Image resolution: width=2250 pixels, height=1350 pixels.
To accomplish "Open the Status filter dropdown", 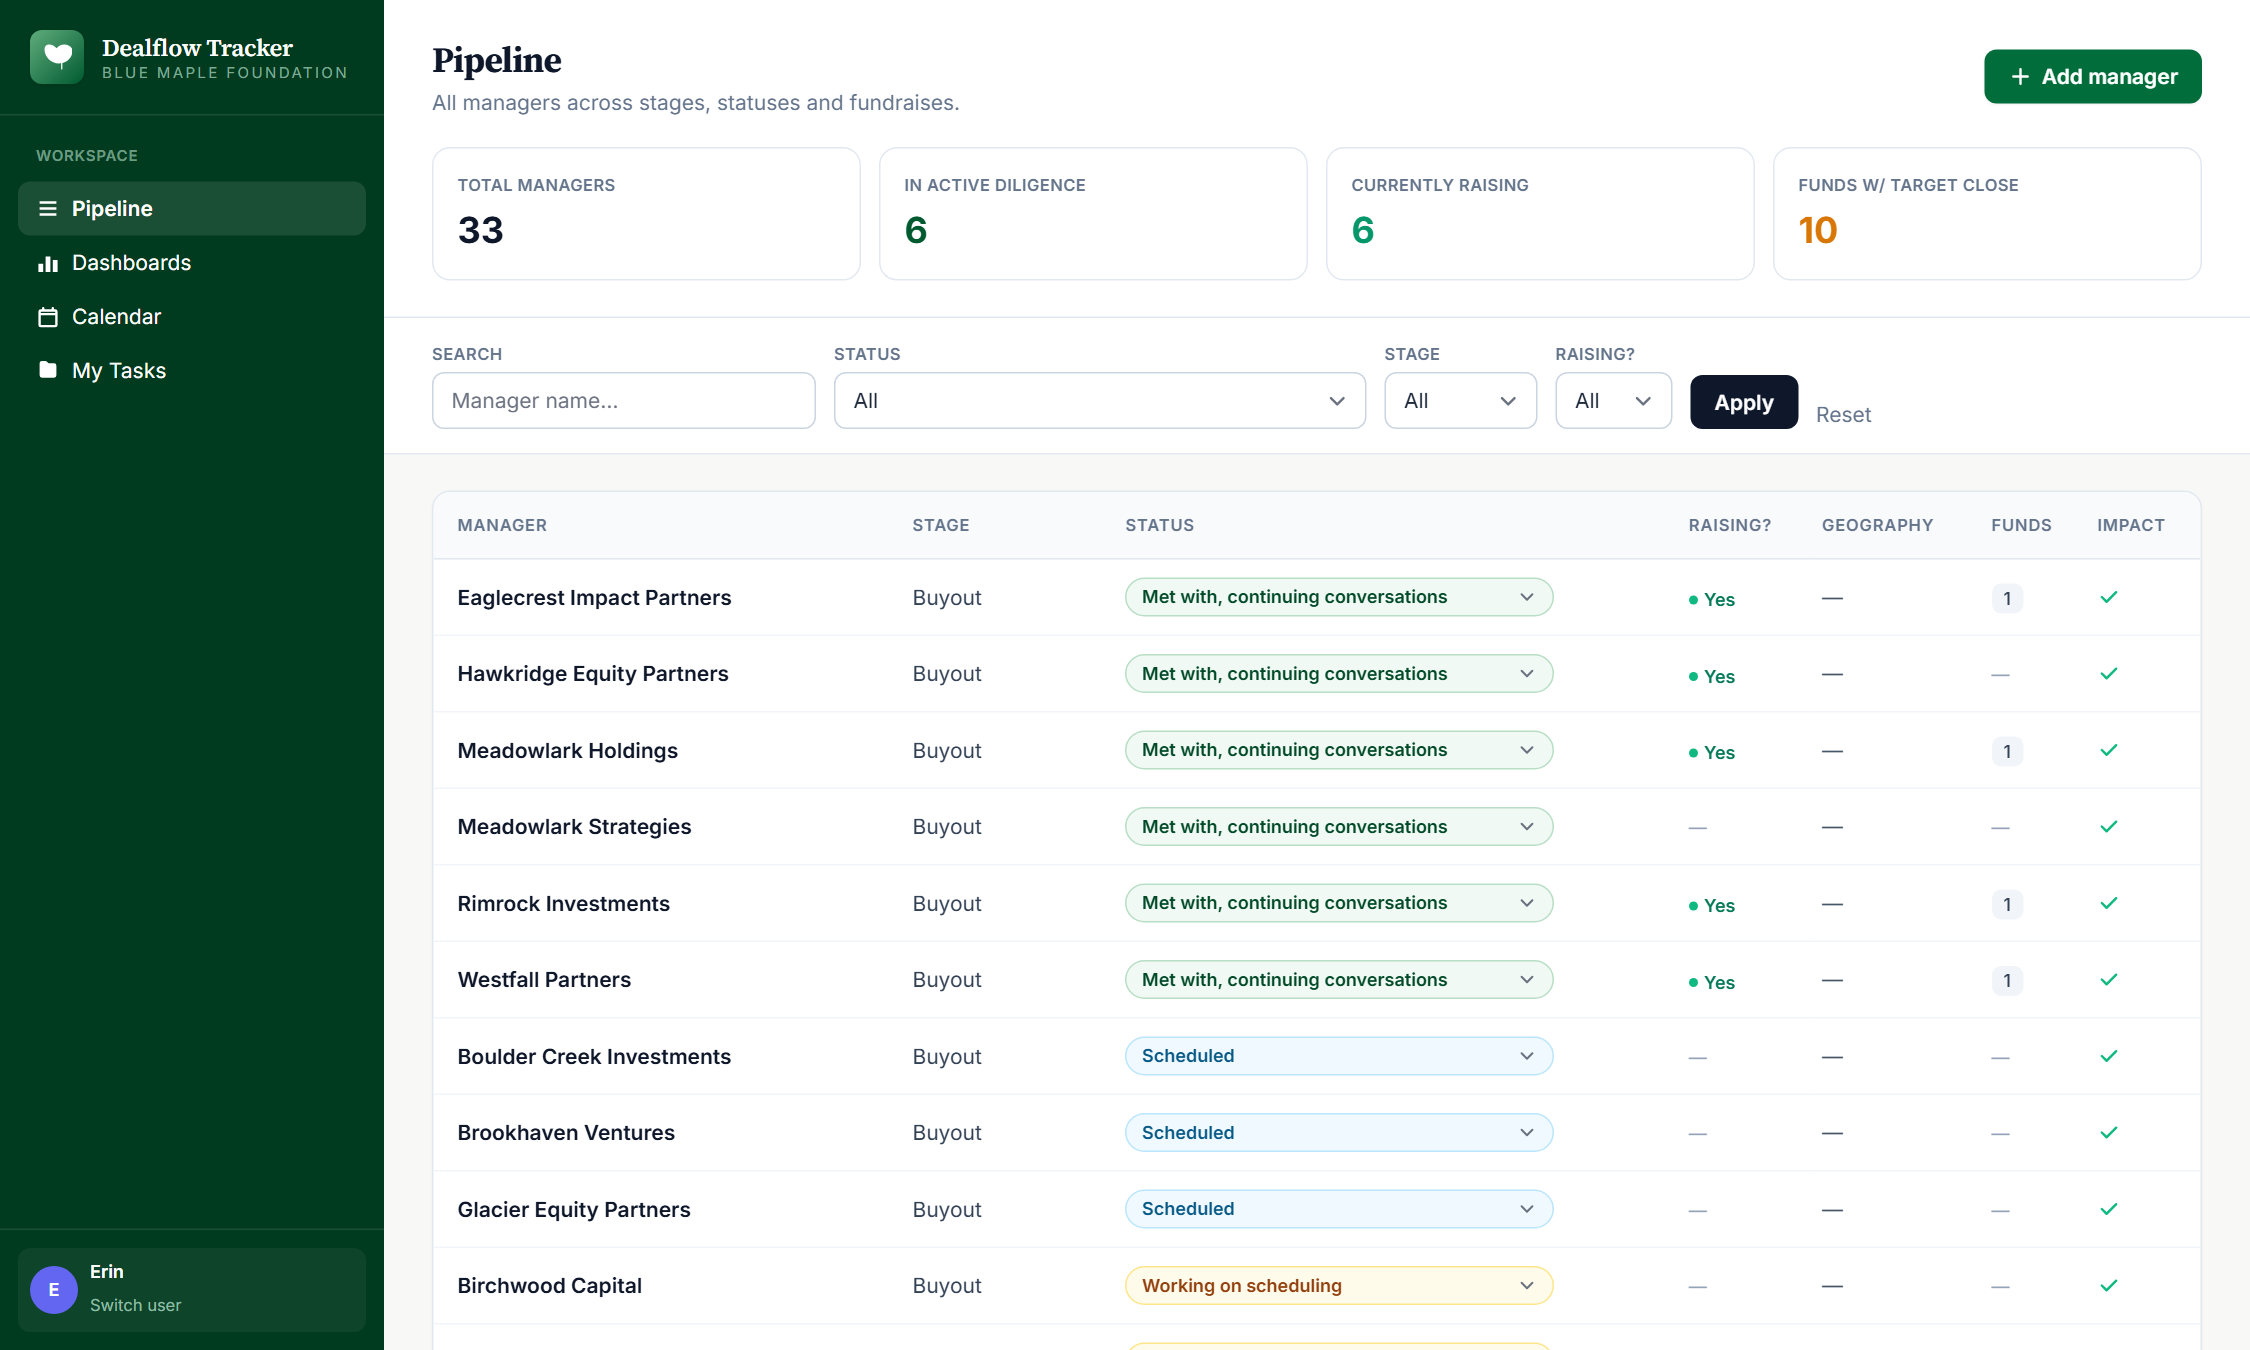I will point(1099,401).
